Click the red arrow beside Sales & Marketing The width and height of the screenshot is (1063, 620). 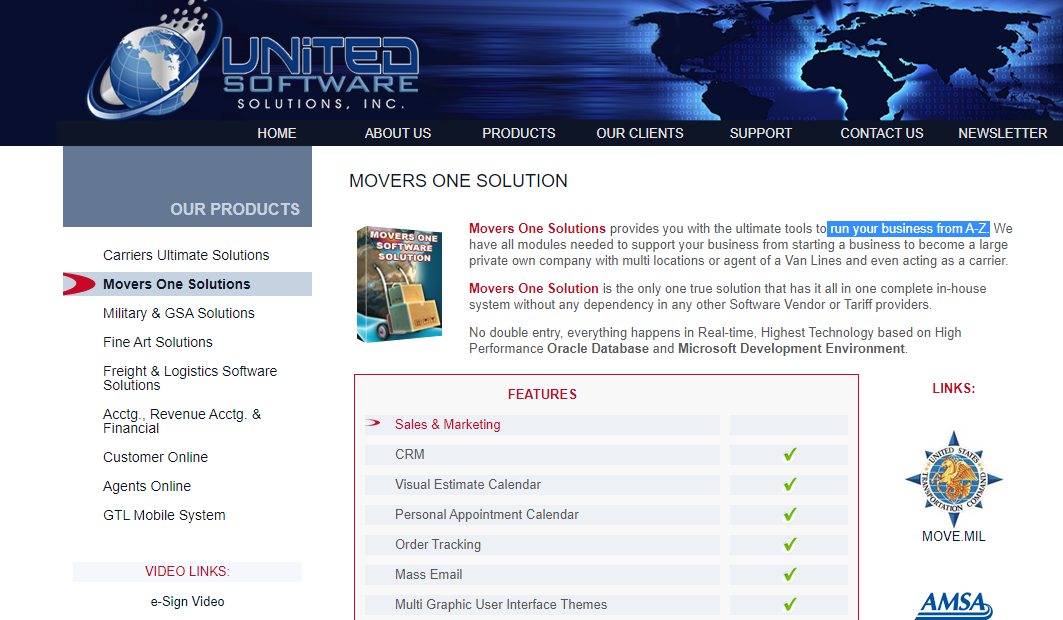(373, 423)
